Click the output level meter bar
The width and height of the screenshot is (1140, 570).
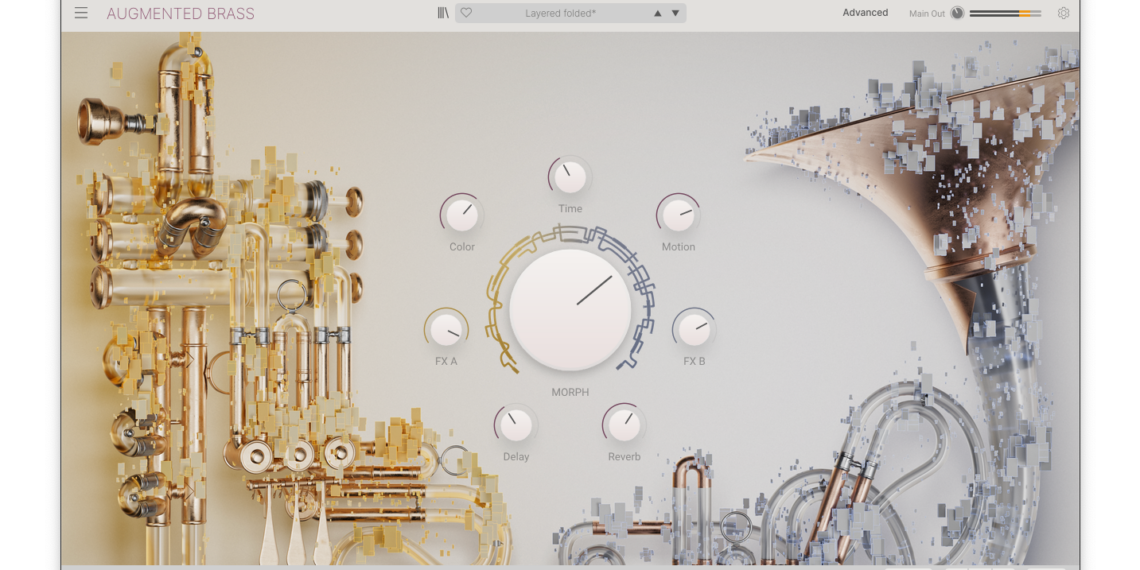tap(1004, 14)
